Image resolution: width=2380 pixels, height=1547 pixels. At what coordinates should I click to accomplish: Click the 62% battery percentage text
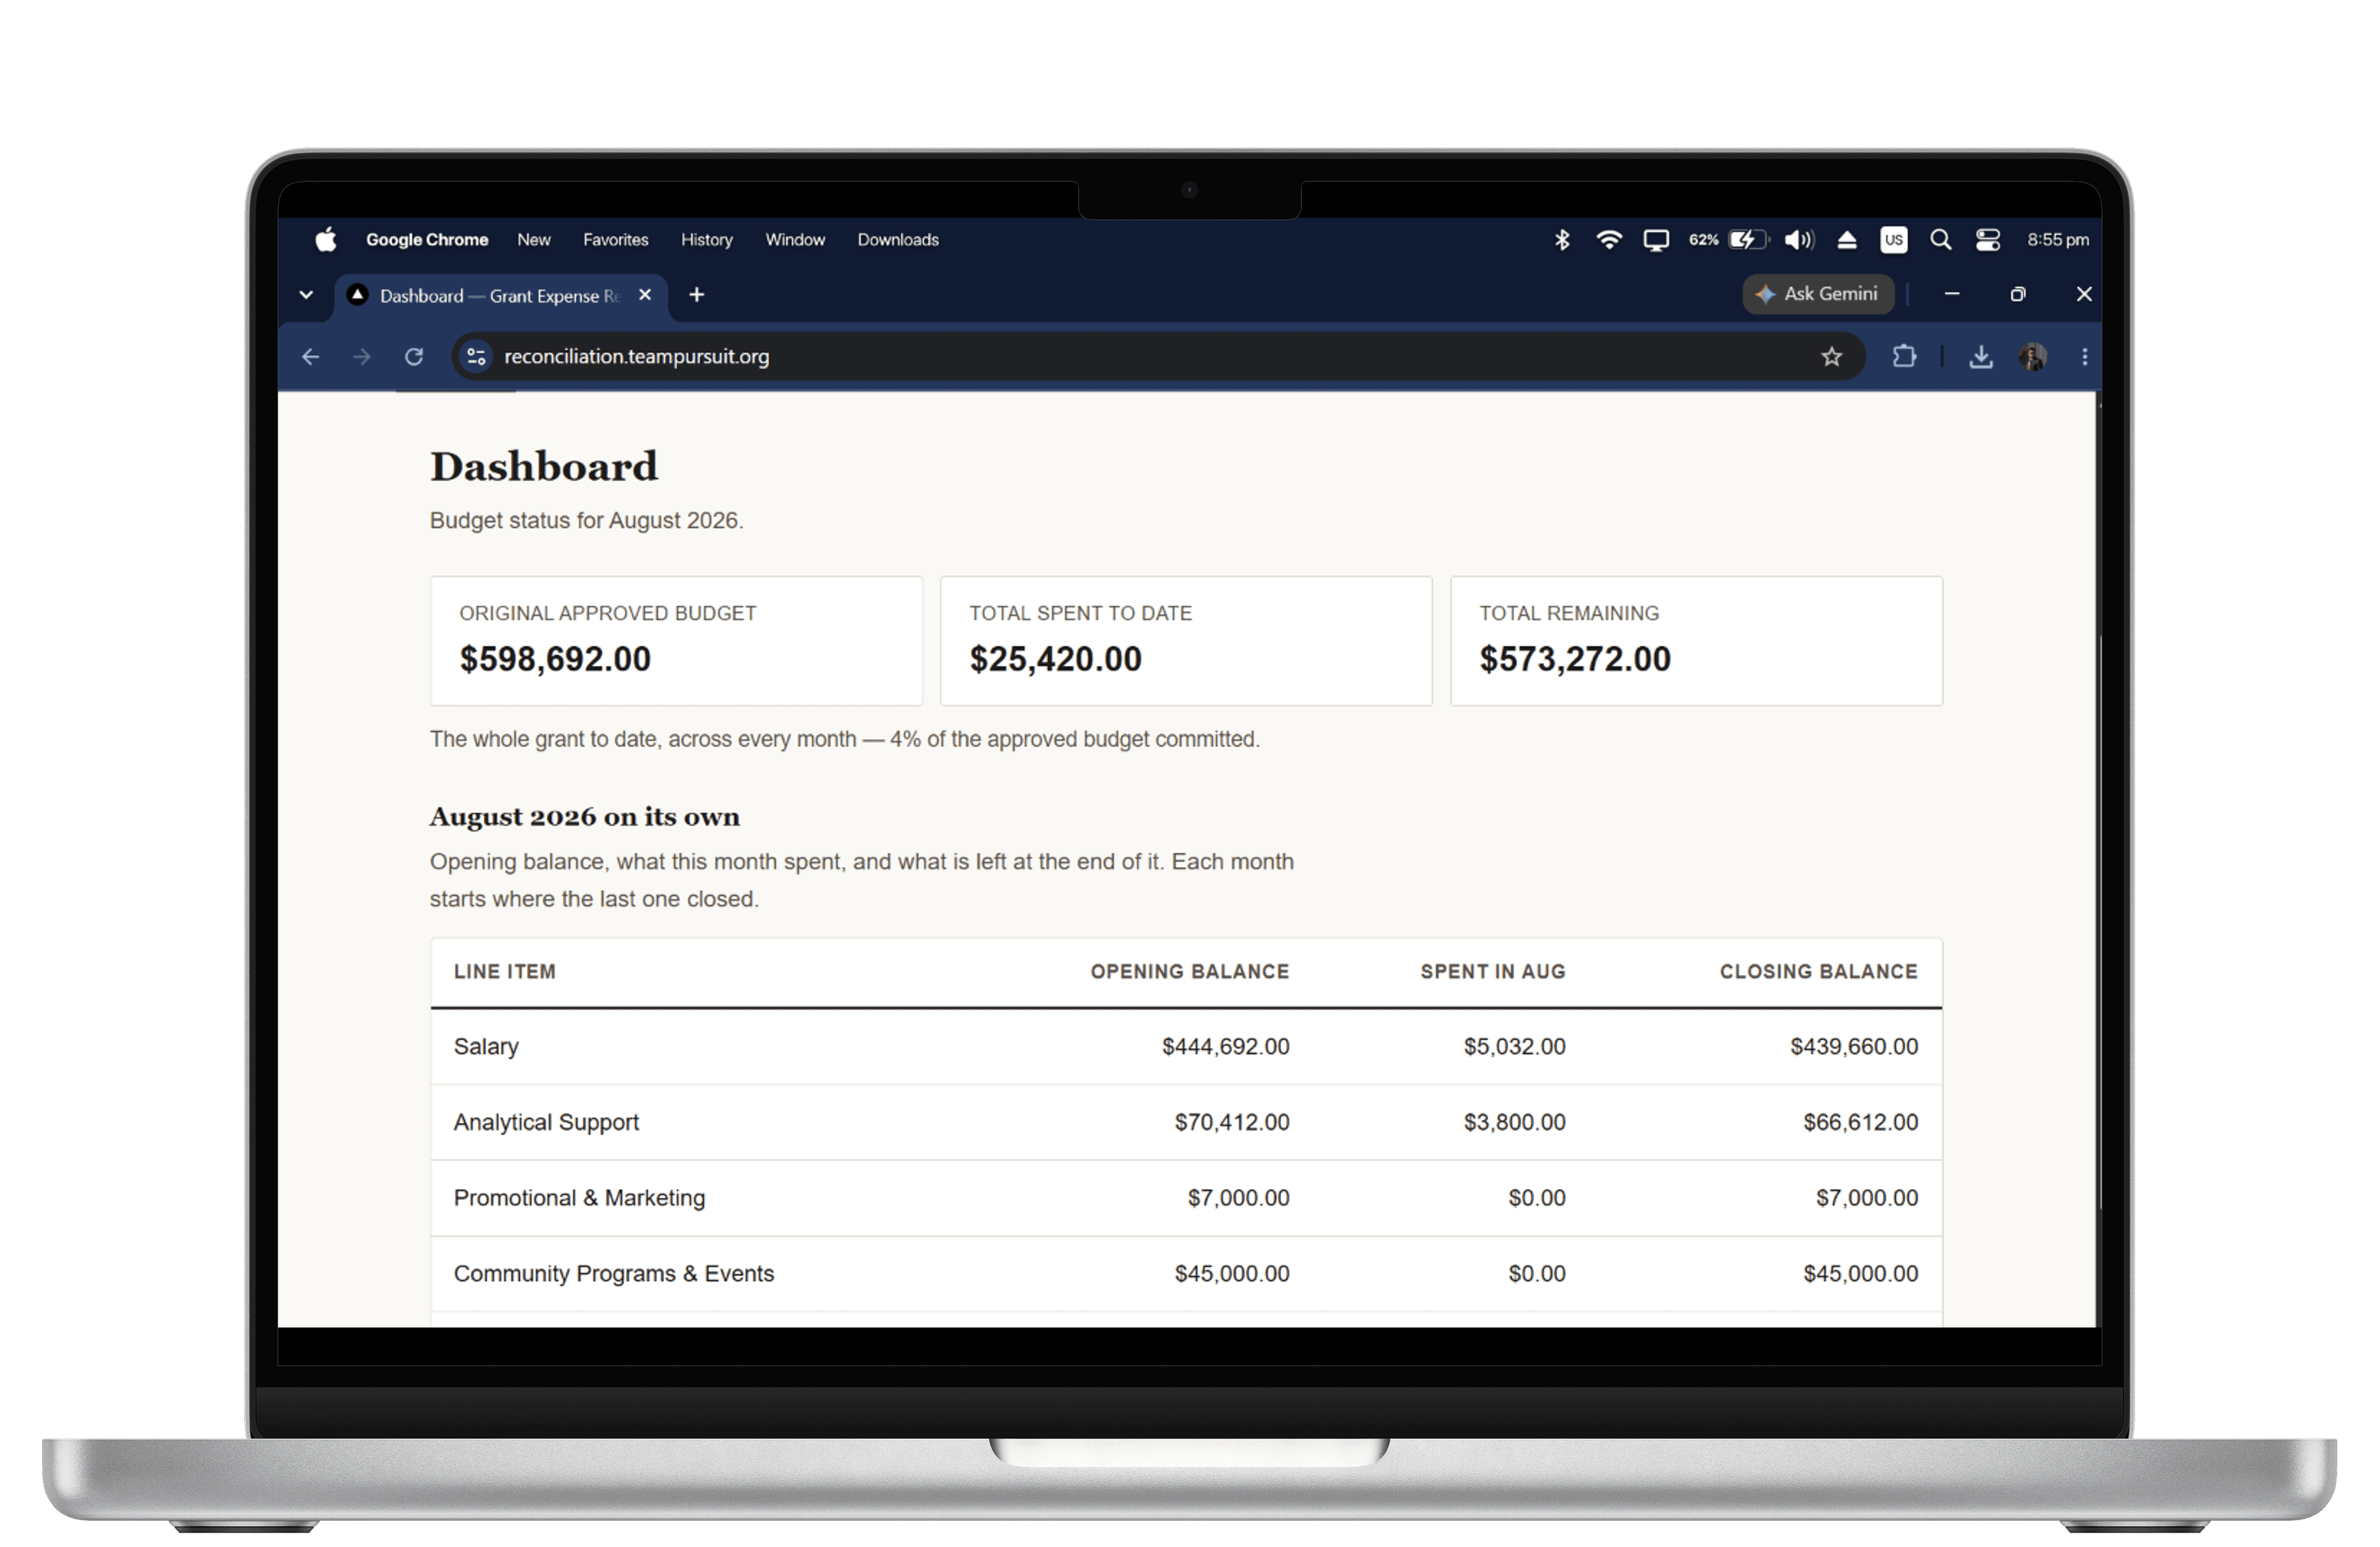(1703, 240)
